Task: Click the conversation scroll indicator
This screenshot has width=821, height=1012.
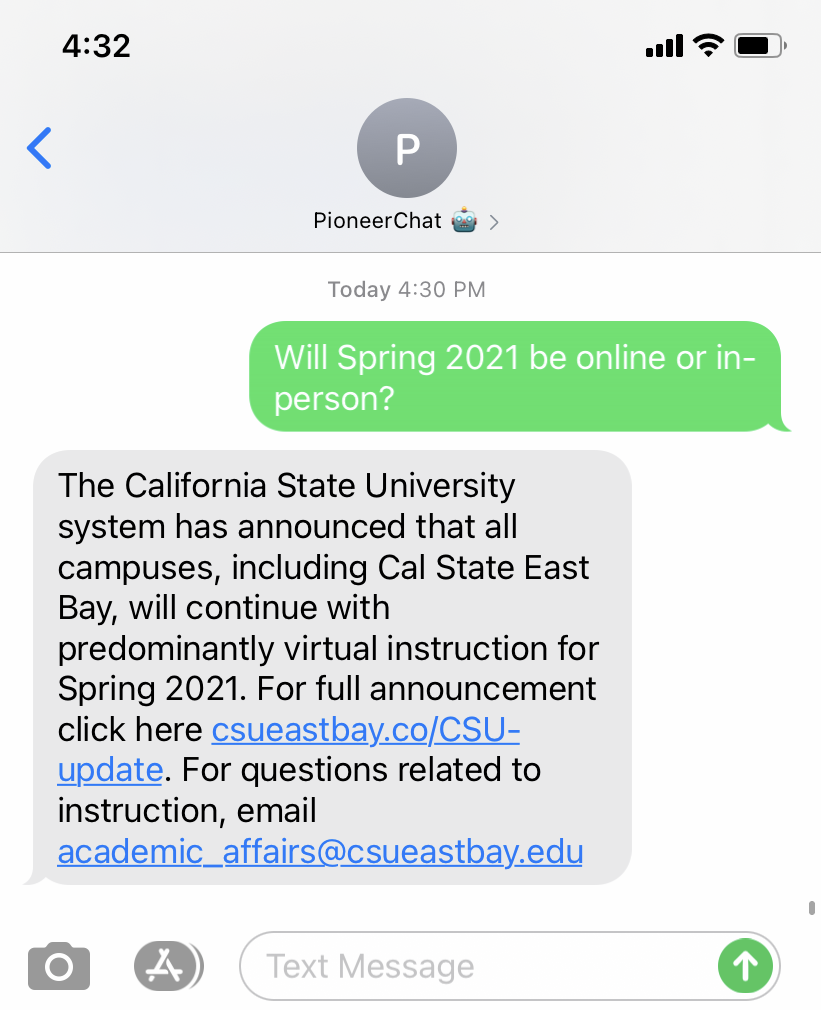Action: [812, 907]
